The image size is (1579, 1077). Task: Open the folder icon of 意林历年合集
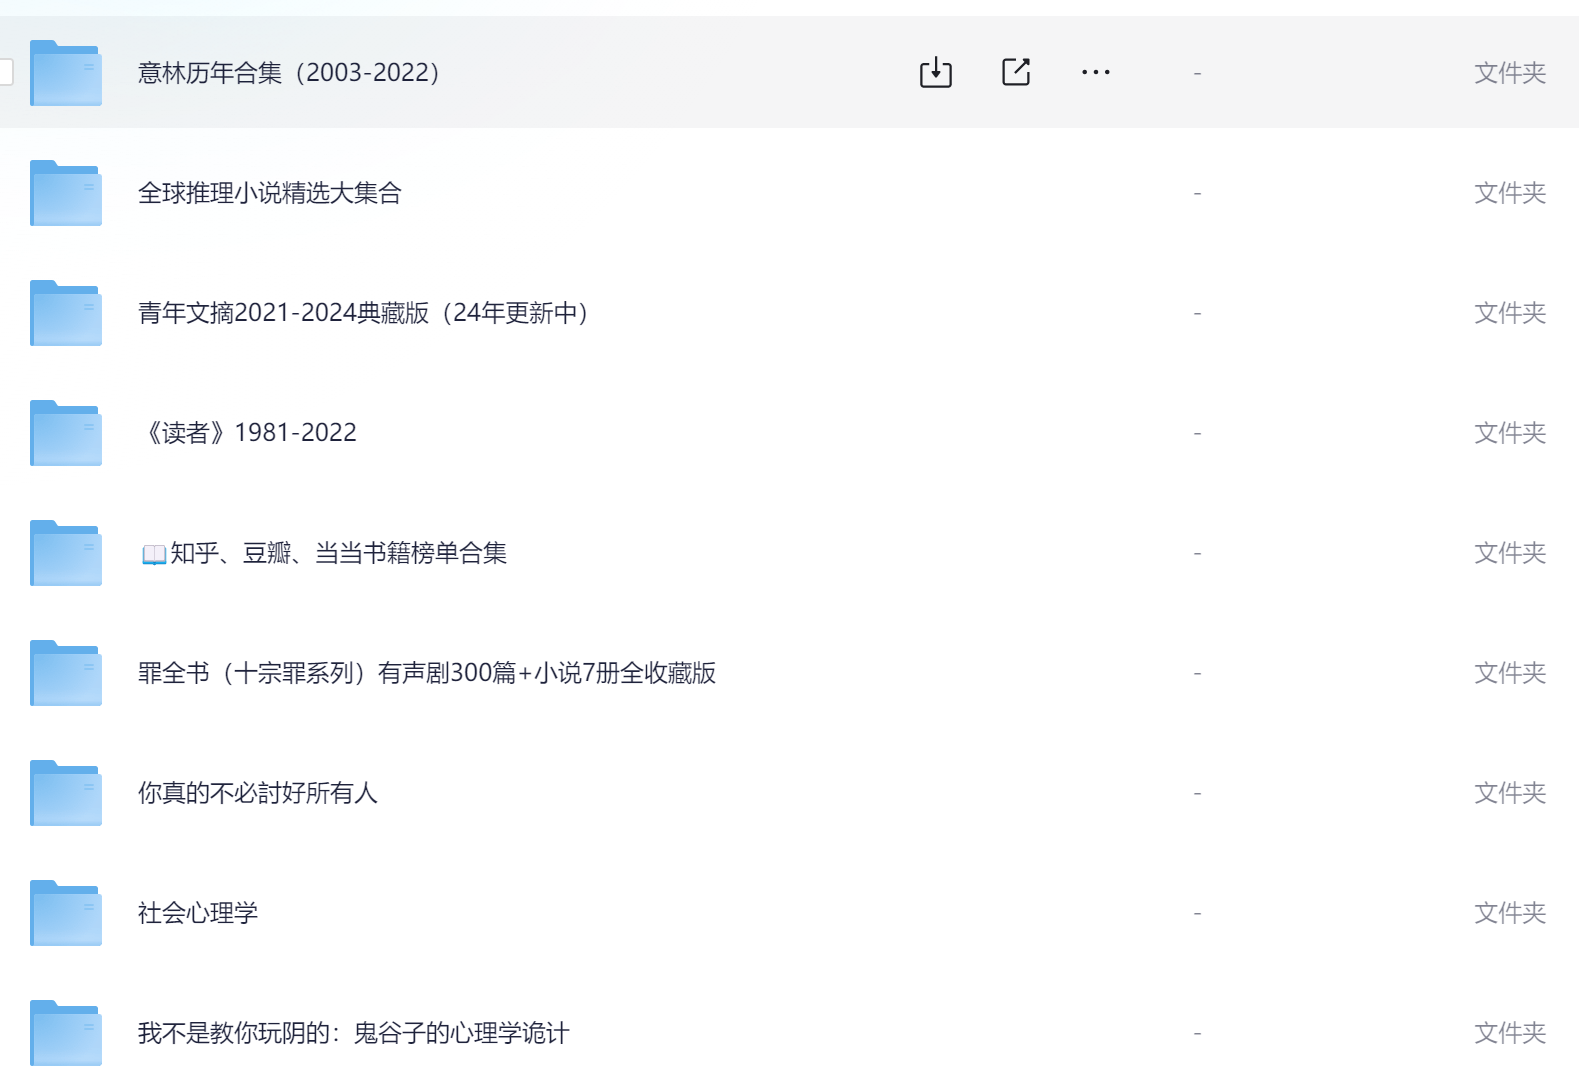click(66, 73)
